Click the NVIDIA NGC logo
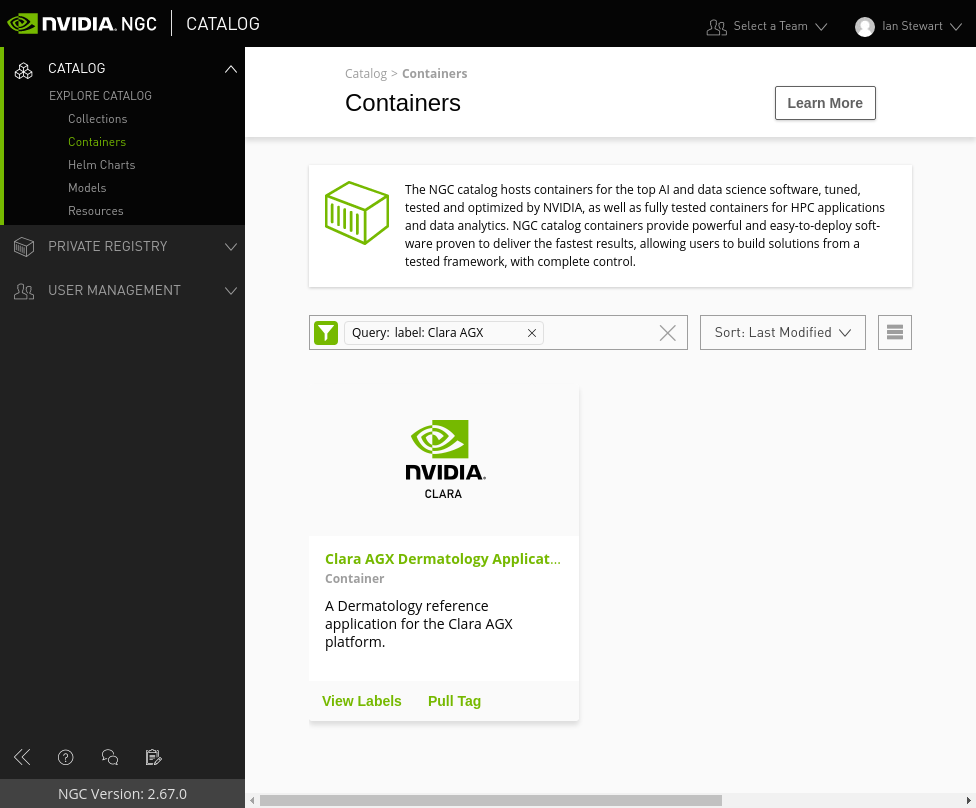Image resolution: width=976 pixels, height=808 pixels. [x=82, y=24]
